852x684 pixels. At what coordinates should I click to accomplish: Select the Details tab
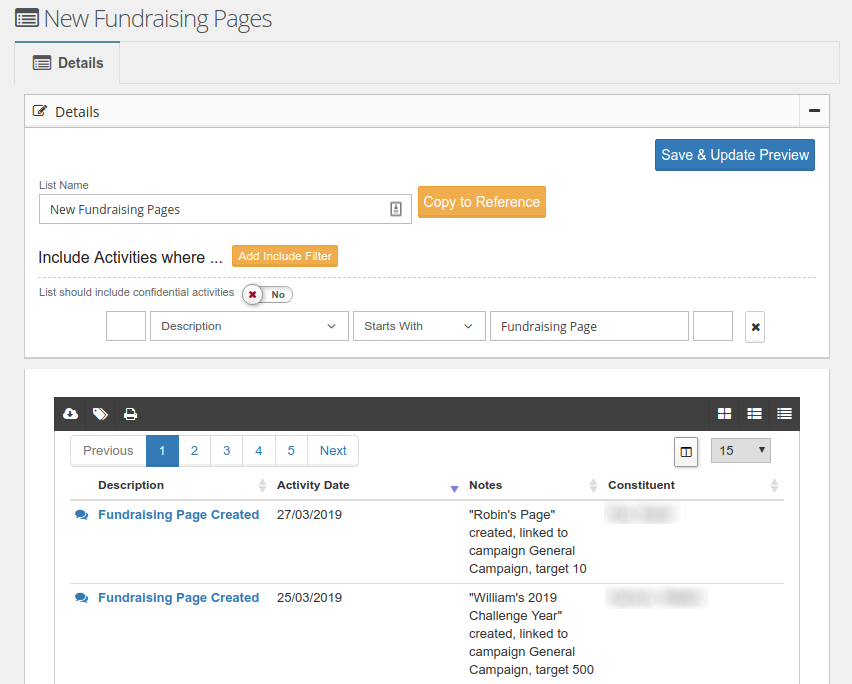[68, 63]
